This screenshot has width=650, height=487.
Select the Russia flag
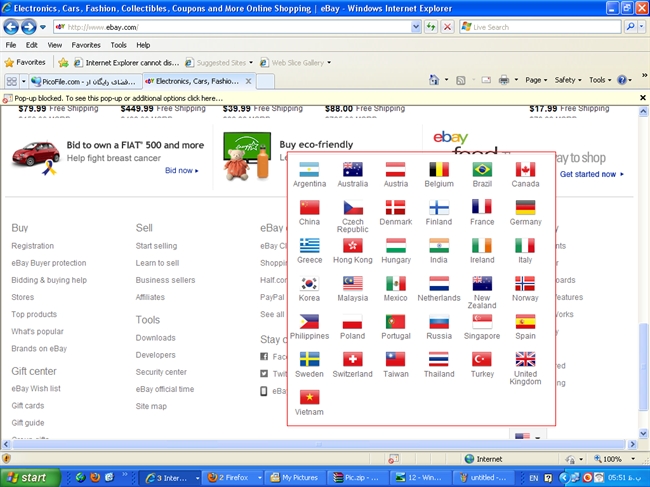439,322
